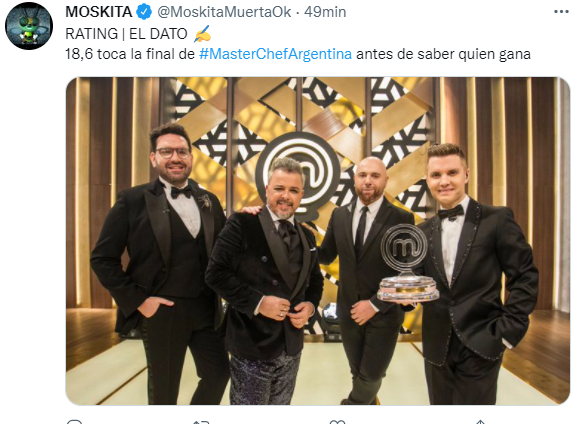
Task: Open the three-dot more options menu
Action: pos(562,12)
